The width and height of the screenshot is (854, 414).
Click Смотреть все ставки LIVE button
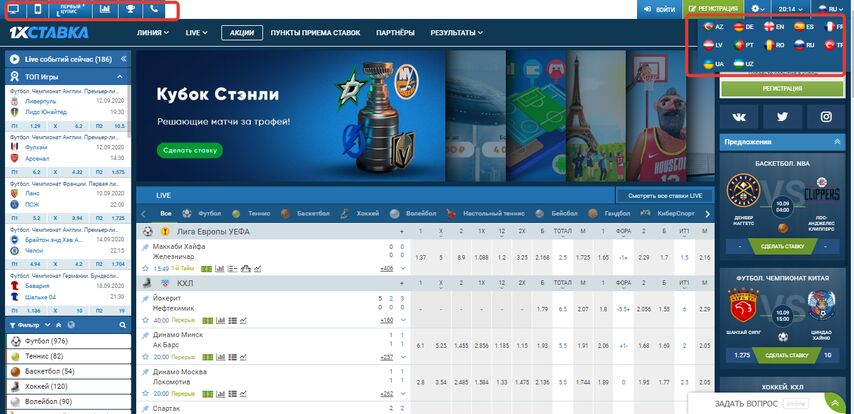[664, 196]
